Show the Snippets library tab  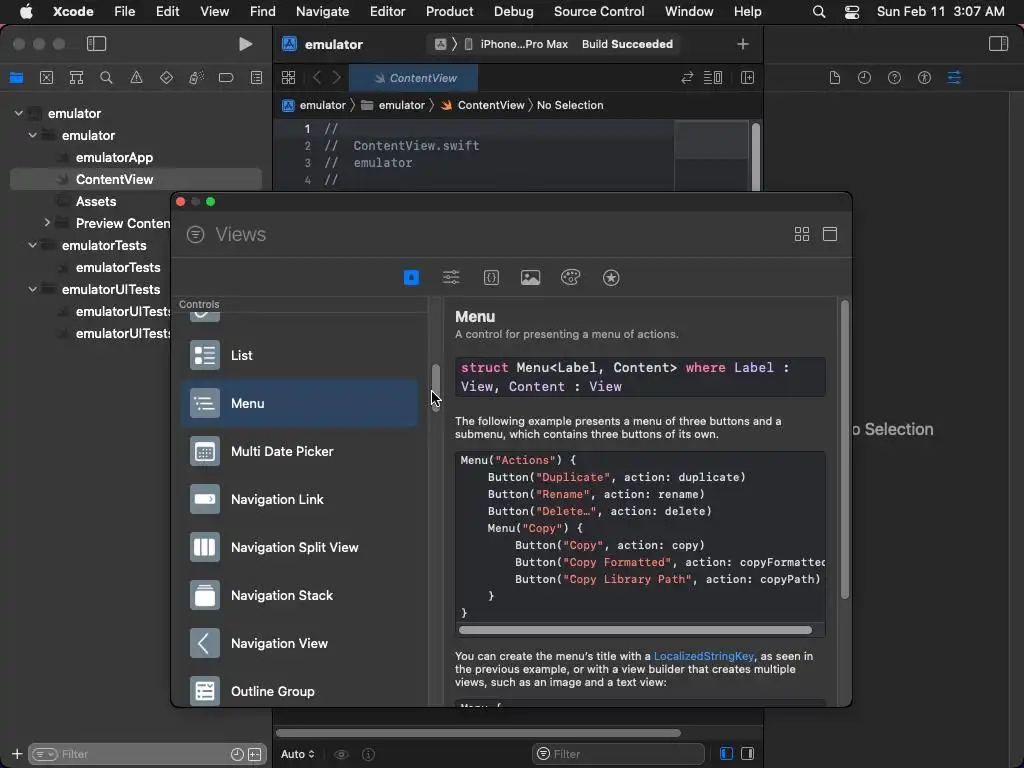point(491,278)
